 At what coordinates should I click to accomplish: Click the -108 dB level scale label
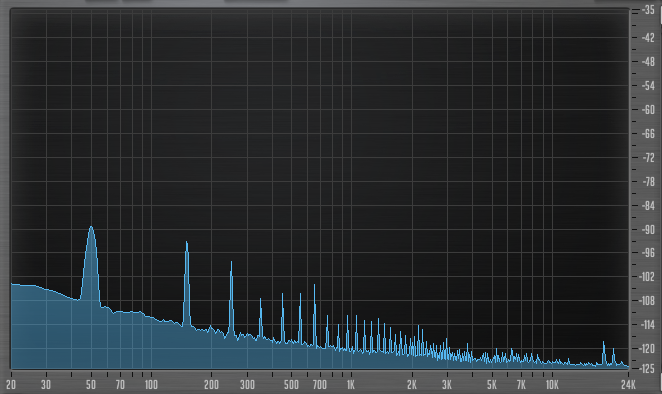(648, 301)
